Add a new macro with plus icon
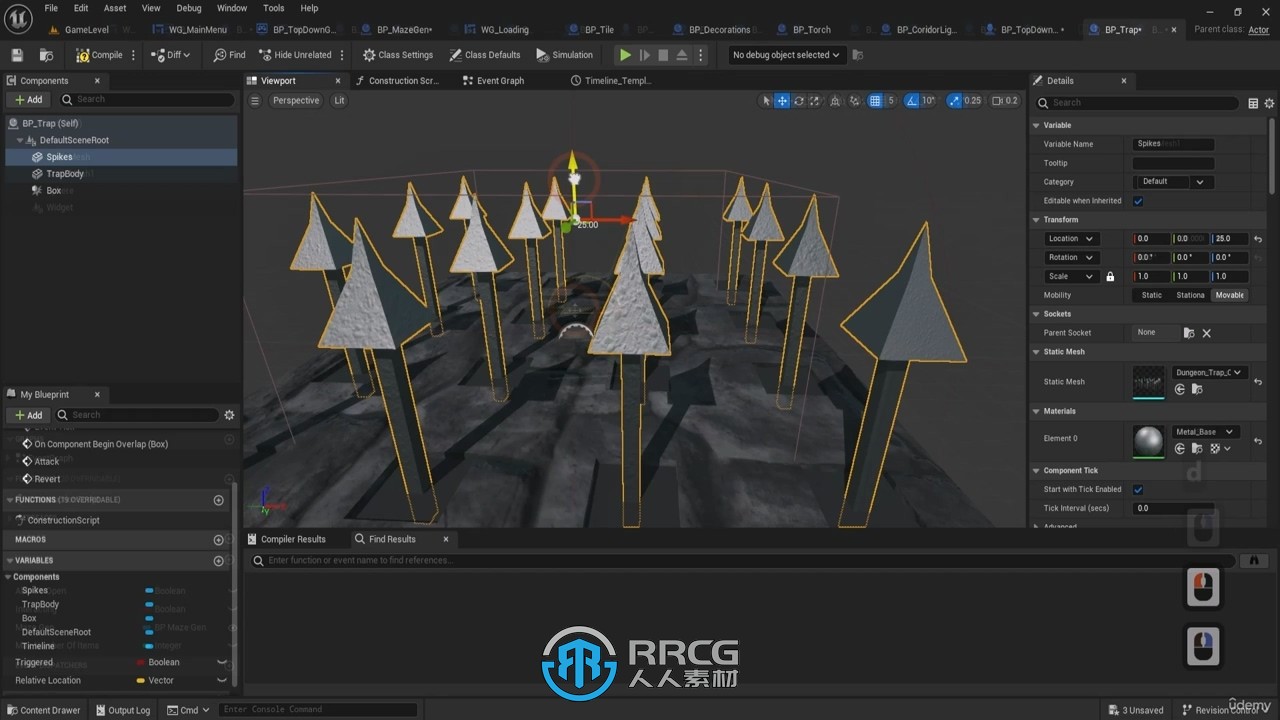The image size is (1280, 720). pyautogui.click(x=219, y=540)
